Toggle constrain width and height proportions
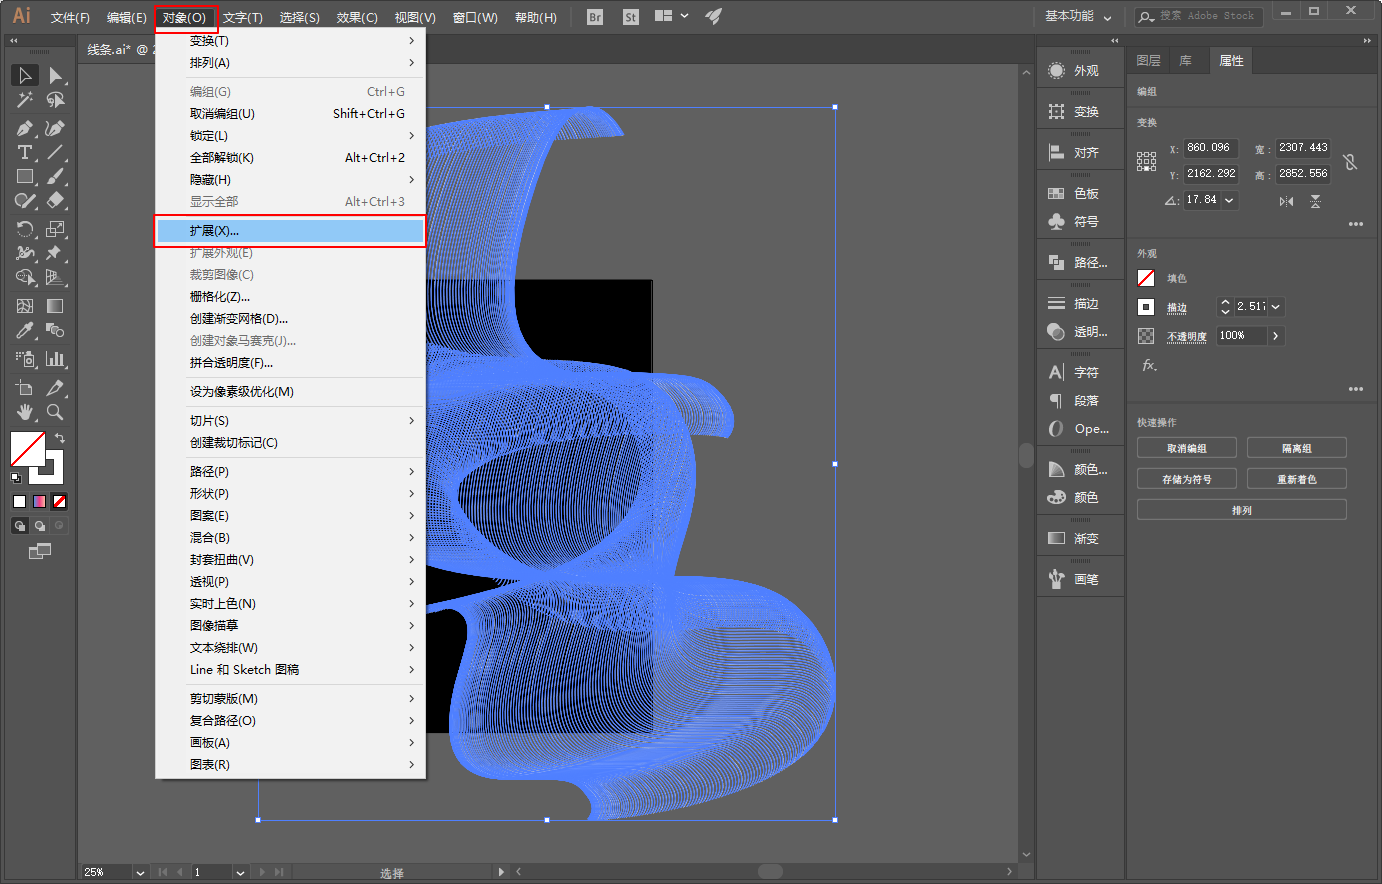Image resolution: width=1382 pixels, height=884 pixels. (x=1350, y=161)
